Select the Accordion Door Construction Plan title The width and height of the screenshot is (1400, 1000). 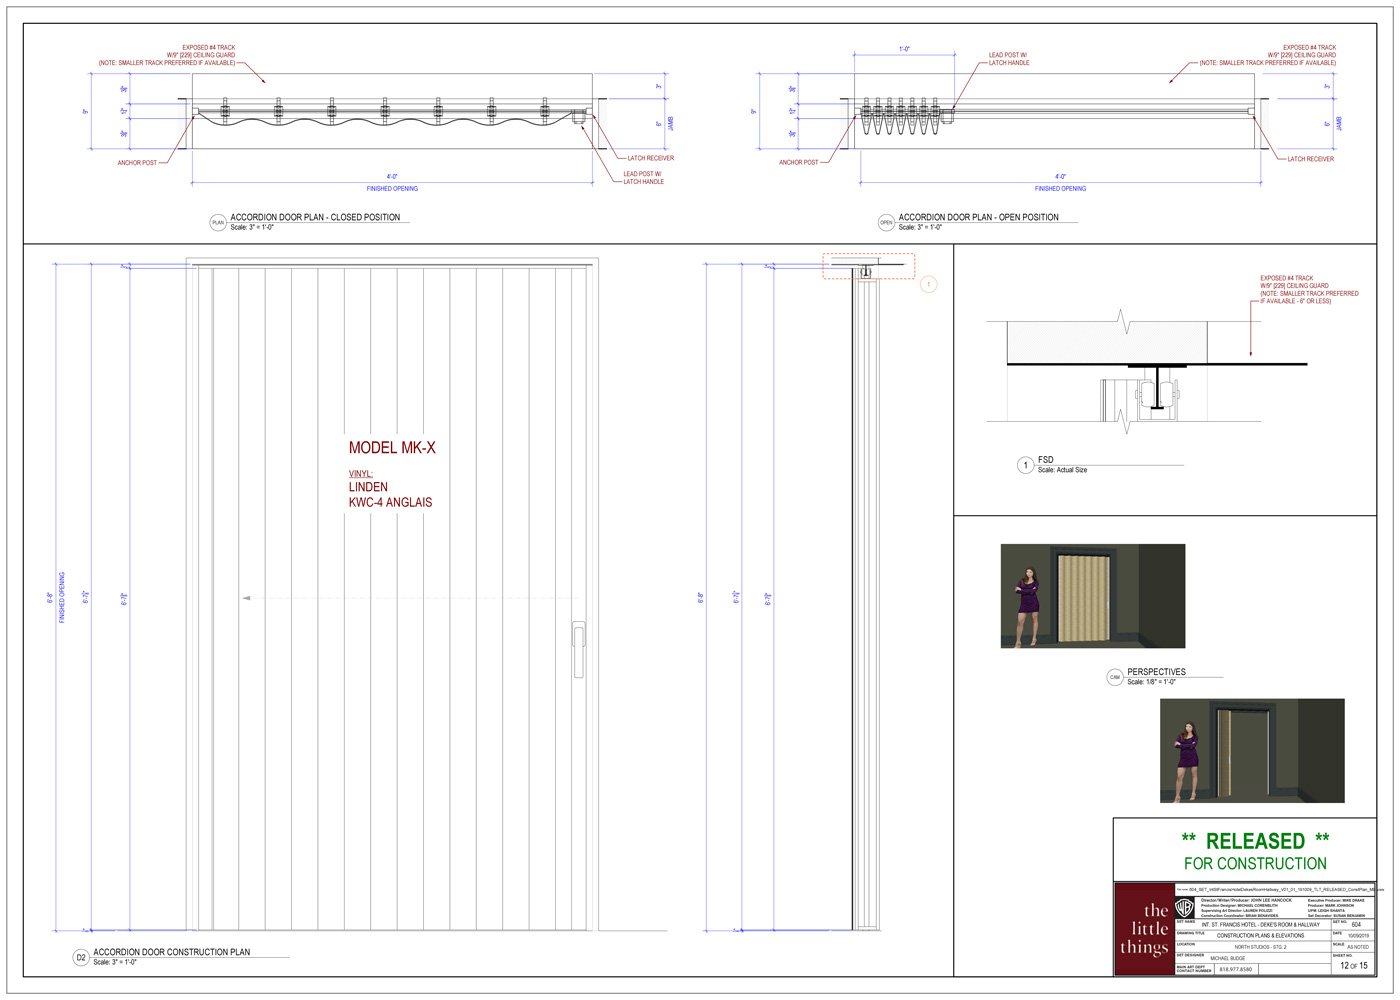(x=171, y=952)
